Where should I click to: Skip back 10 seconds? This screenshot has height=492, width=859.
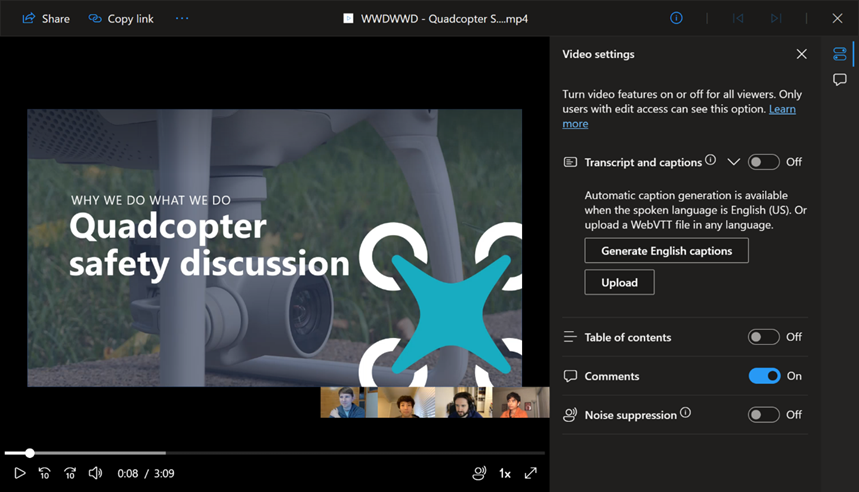point(45,473)
